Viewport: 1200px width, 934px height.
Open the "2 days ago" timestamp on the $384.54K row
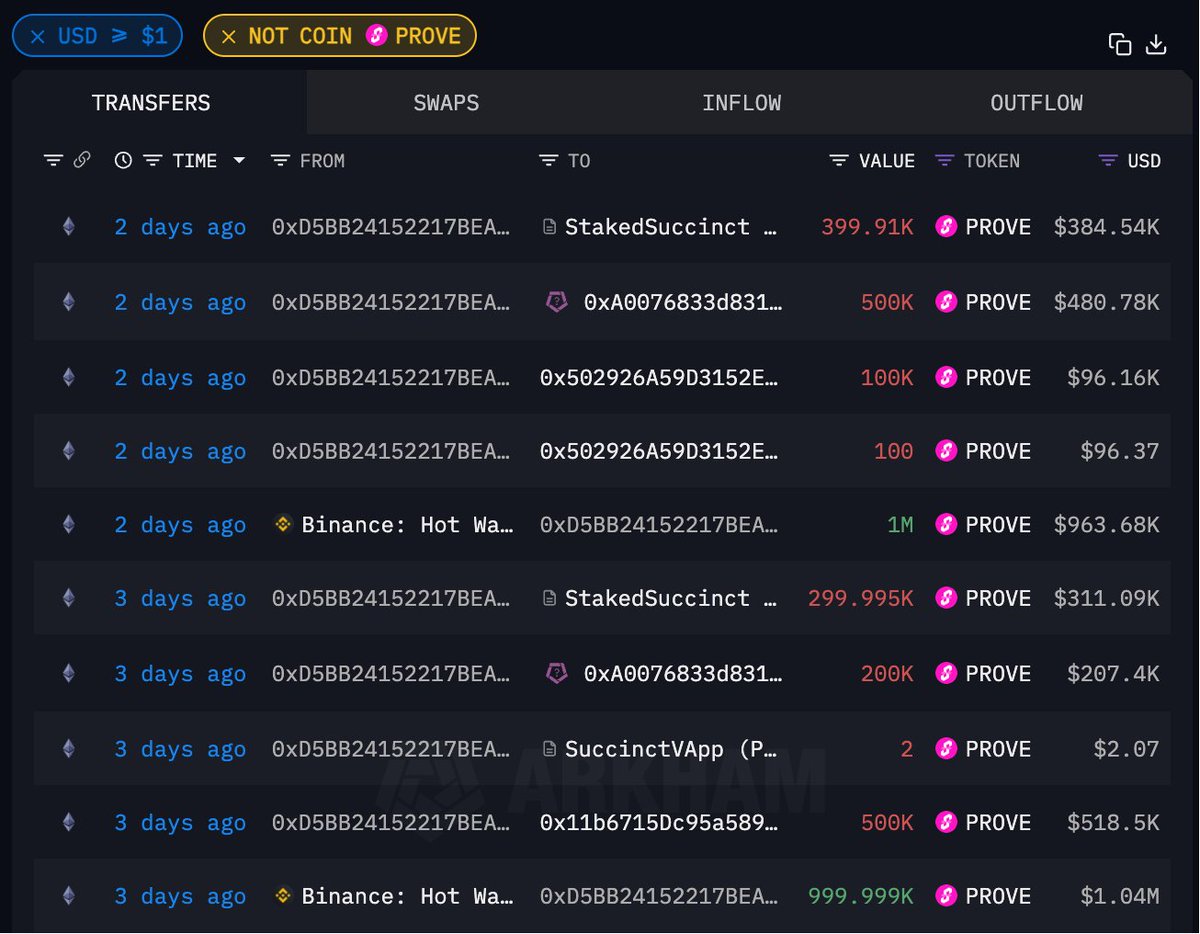(180, 227)
